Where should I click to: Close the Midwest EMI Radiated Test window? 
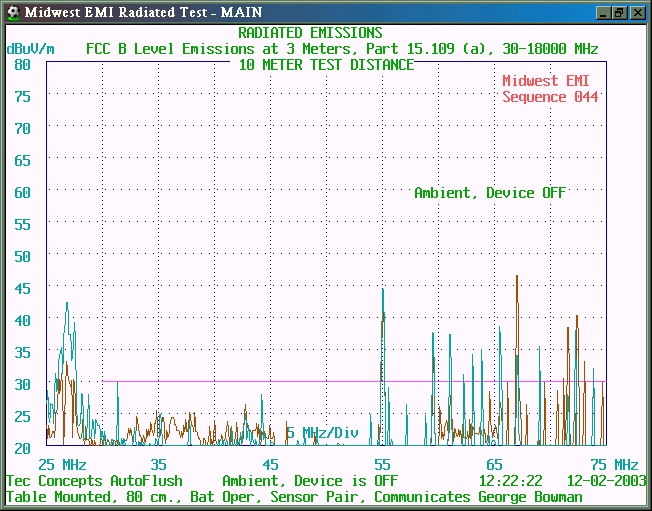(x=637, y=12)
